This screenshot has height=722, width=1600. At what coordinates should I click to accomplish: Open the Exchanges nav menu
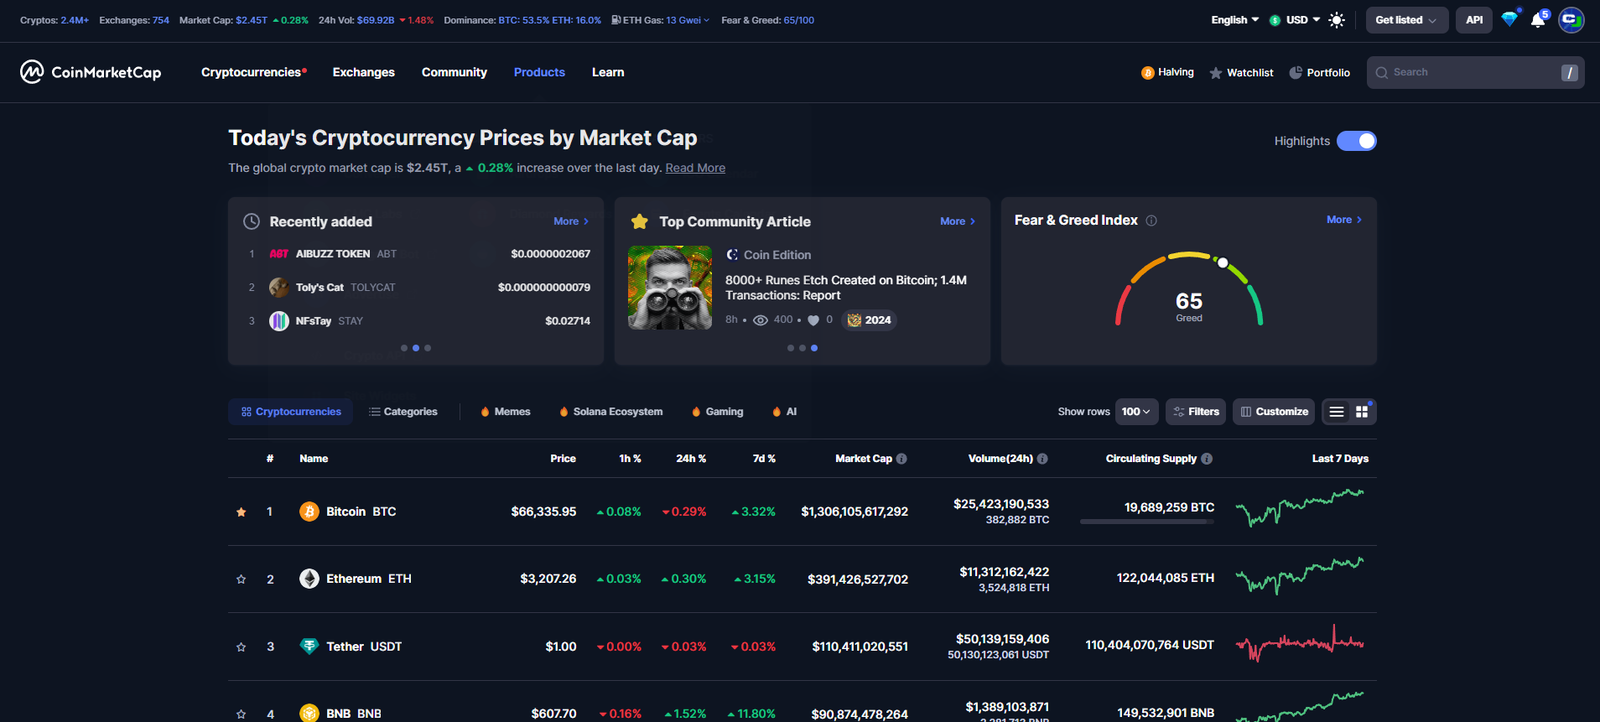tap(364, 72)
